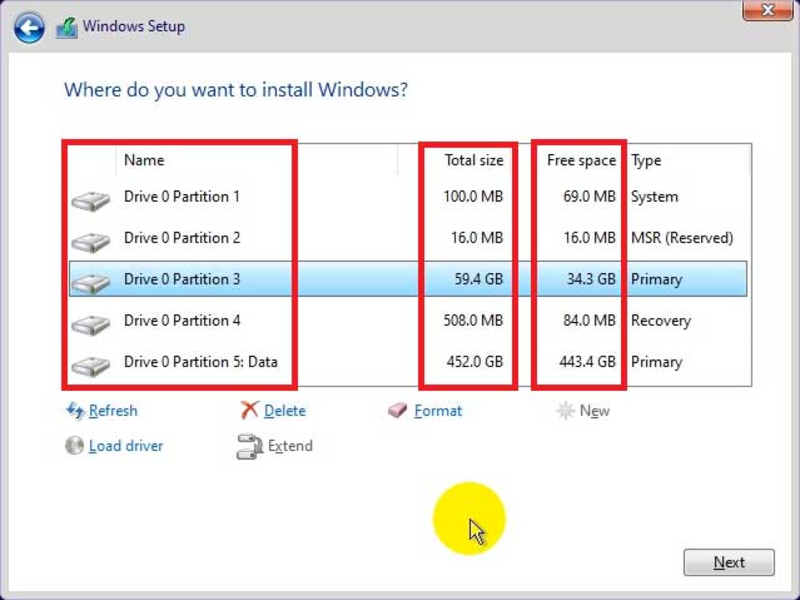Close the Windows Setup dialog
This screenshot has height=600, width=800.
pos(768,10)
